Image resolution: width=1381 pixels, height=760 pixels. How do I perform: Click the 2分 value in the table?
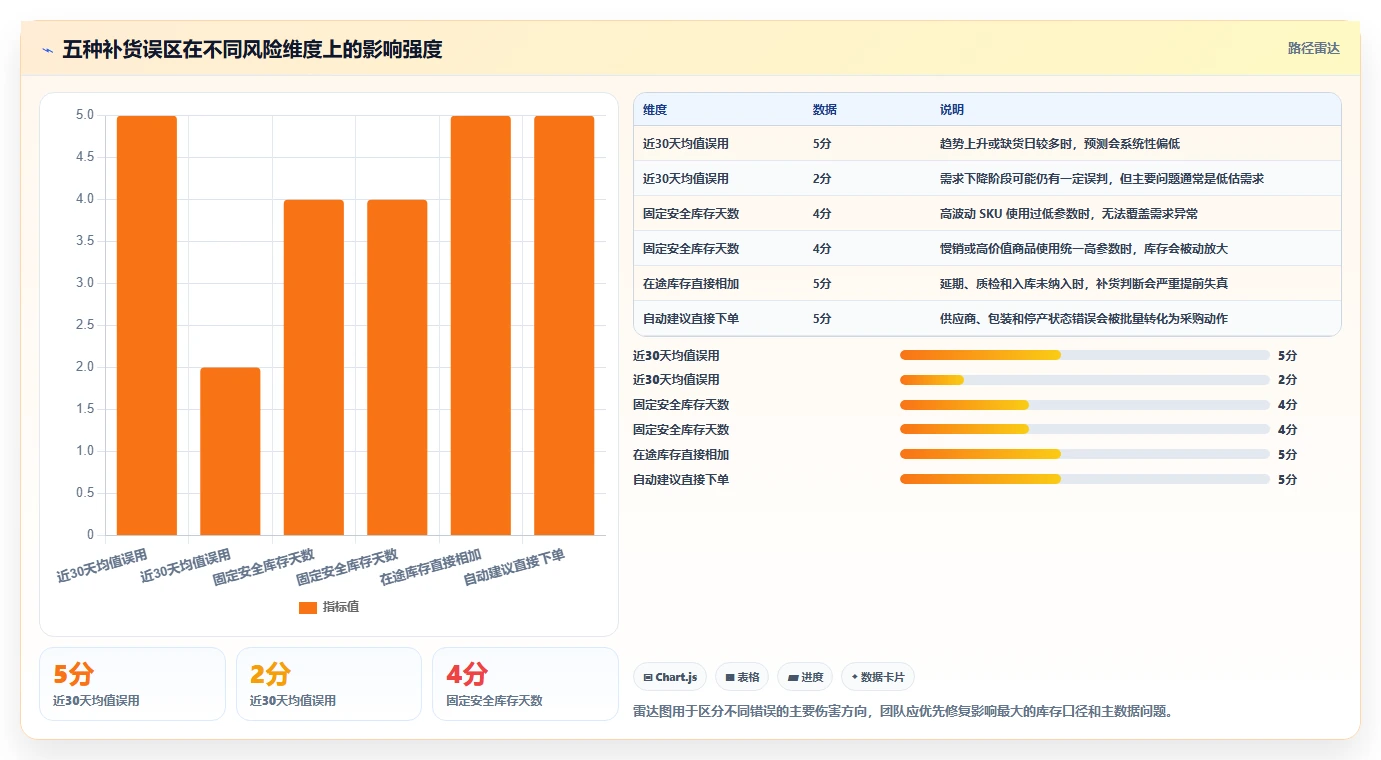[x=822, y=179]
